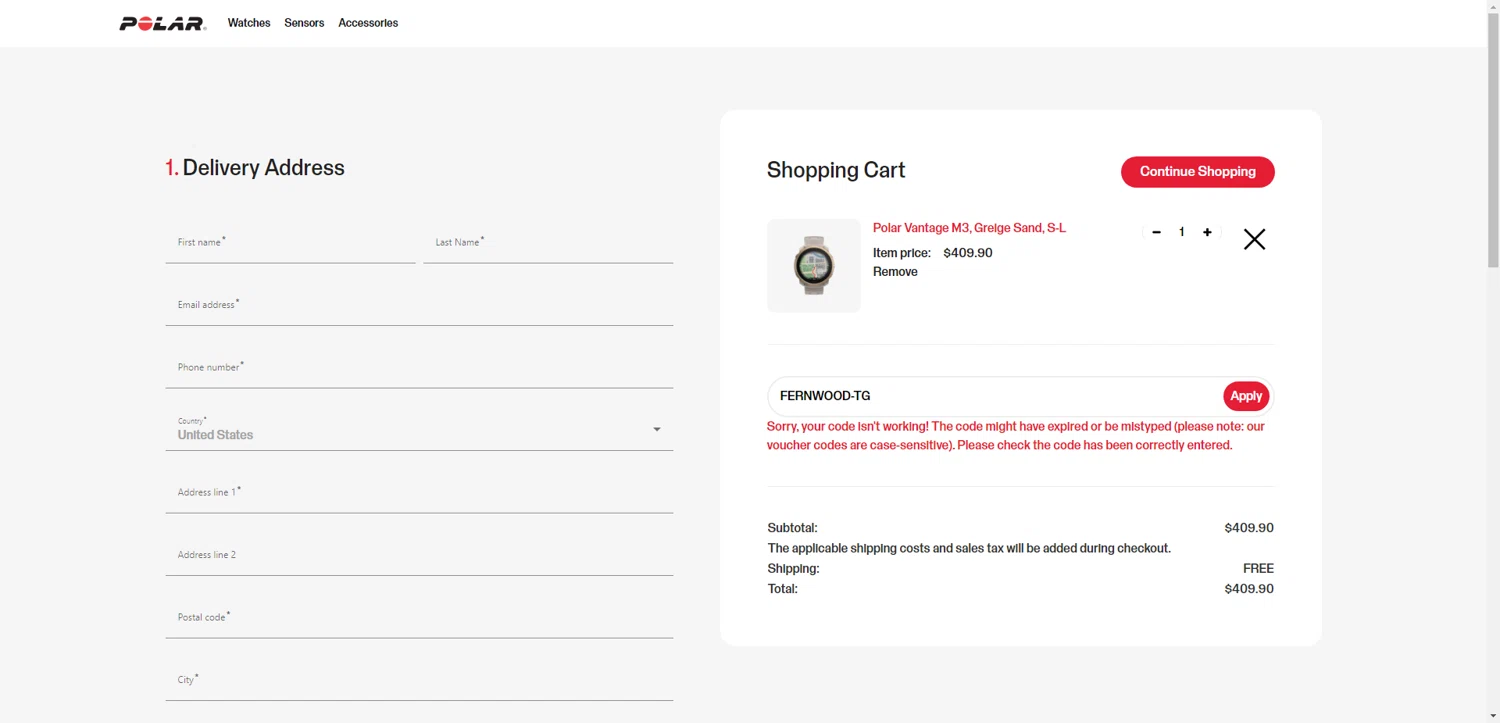This screenshot has width=1500, height=723.
Task: Focus the Postal code field
Action: (419, 618)
